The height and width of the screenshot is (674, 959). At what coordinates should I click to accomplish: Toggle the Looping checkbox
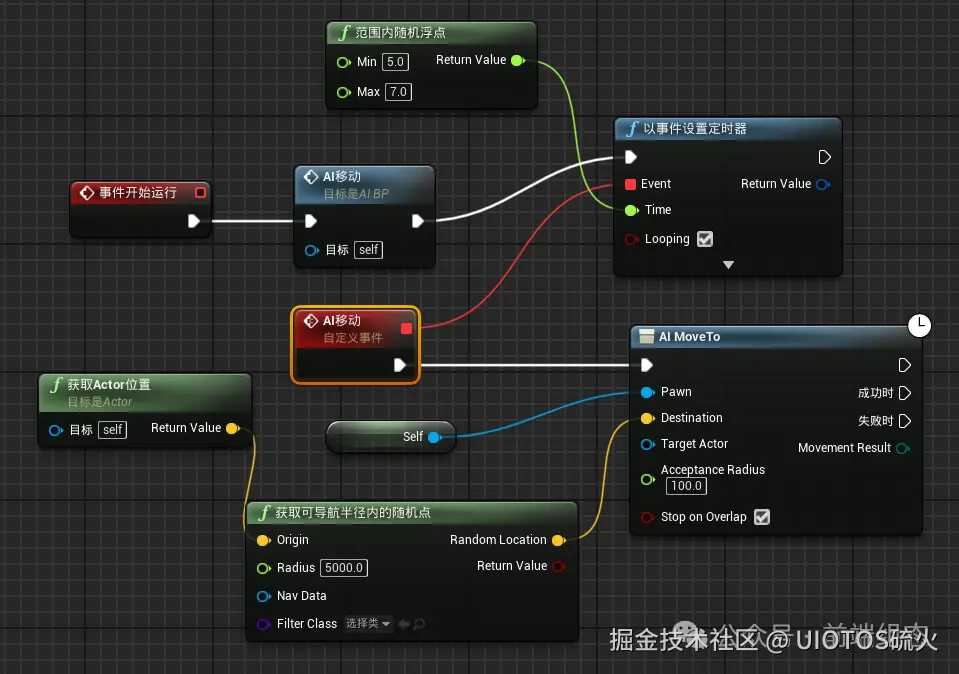point(705,239)
